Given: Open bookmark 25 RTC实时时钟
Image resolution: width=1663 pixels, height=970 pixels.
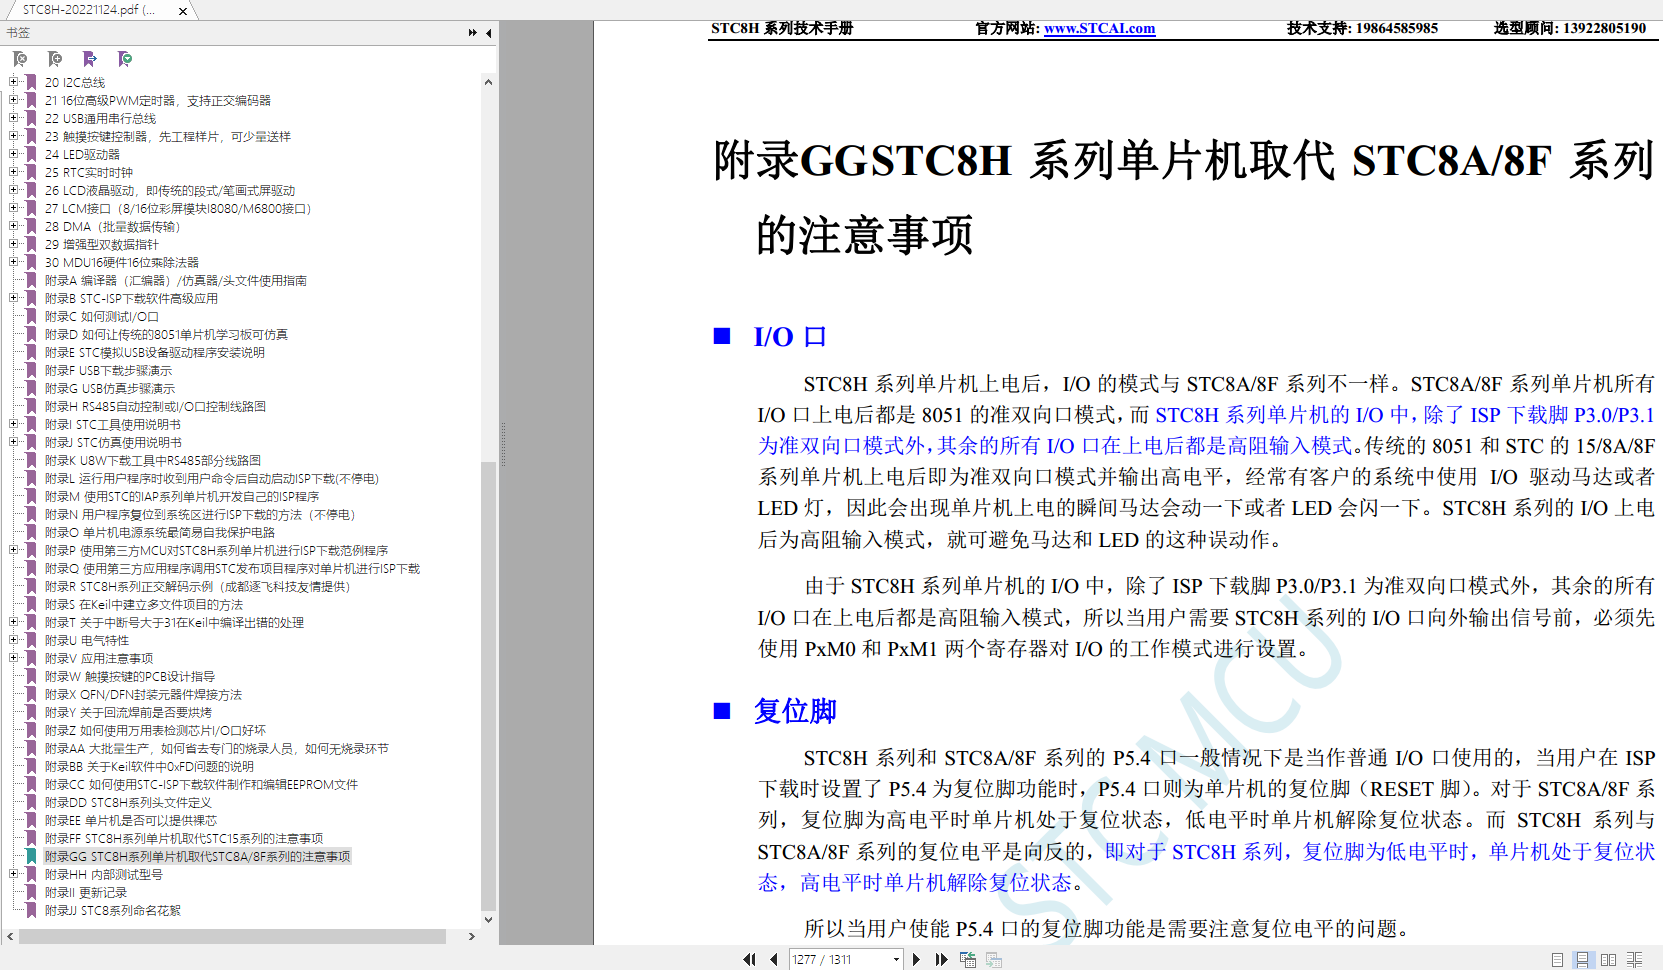Looking at the screenshot, I should (x=88, y=172).
